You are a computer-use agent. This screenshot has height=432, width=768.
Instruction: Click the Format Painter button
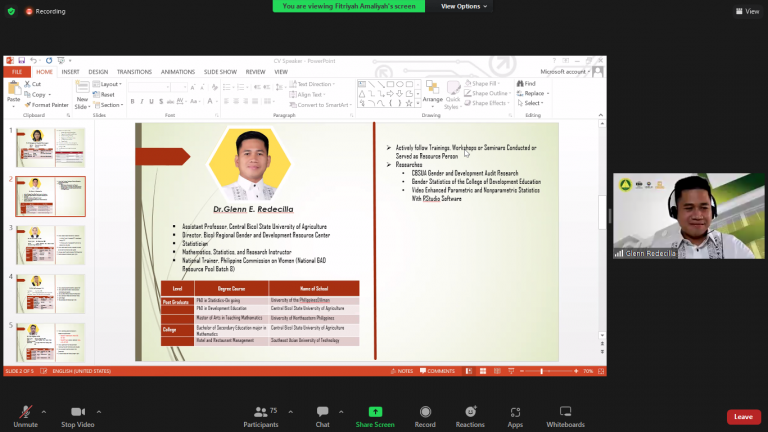[47, 104]
